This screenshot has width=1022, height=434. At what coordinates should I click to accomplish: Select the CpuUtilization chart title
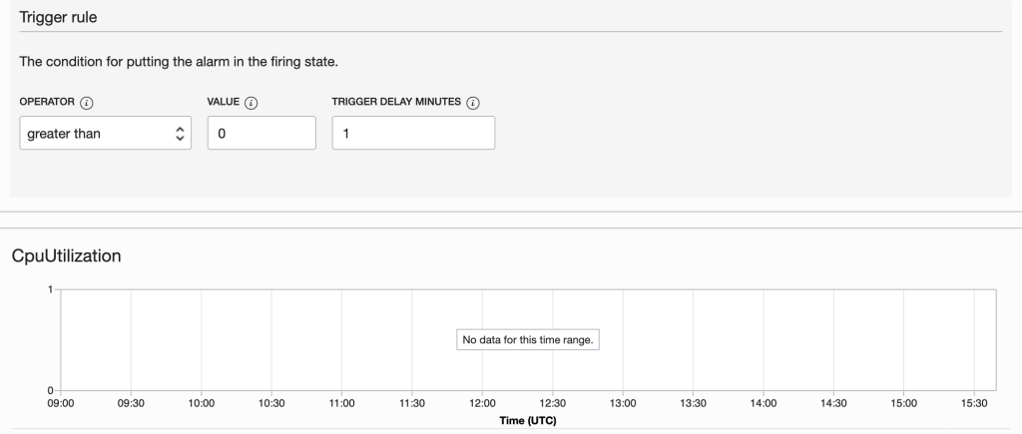(x=66, y=256)
